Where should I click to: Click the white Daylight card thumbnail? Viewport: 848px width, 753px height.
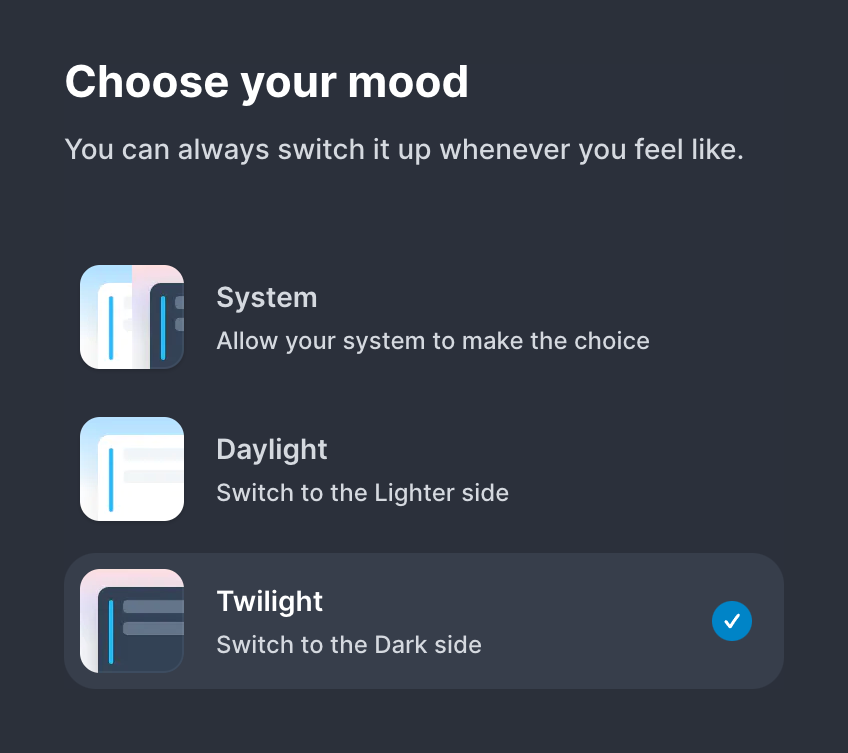131,468
